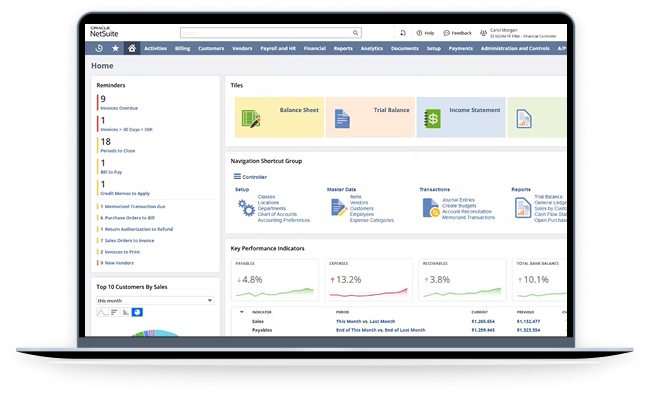Open the Shortcuts star icon
The width and height of the screenshot is (649, 393).
tap(115, 48)
